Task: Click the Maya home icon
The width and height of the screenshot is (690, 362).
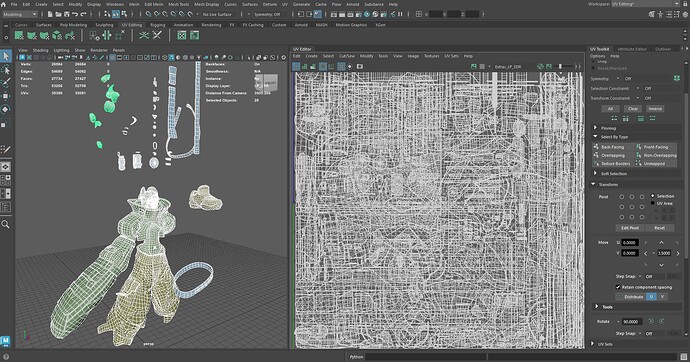Action: 4,4
